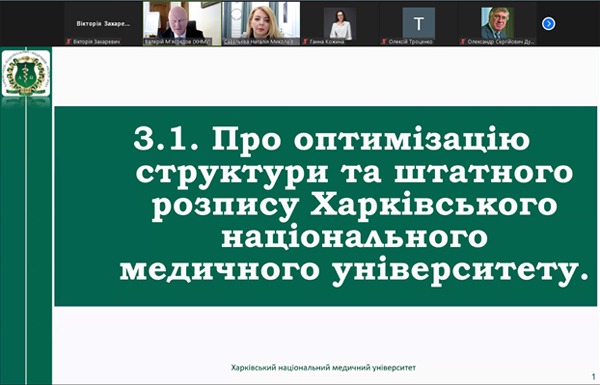Click the university crest logo on slide
The image size is (600, 385).
point(26,73)
